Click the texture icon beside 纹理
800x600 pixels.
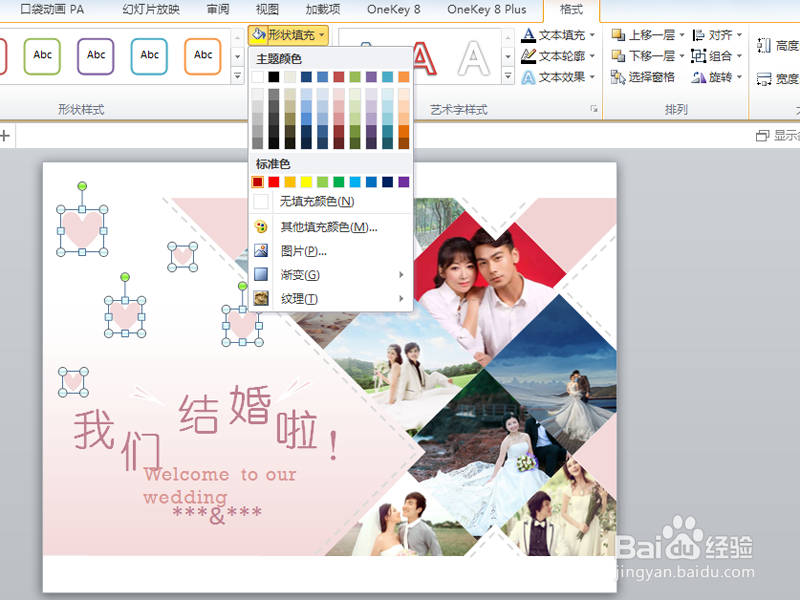[x=261, y=298]
